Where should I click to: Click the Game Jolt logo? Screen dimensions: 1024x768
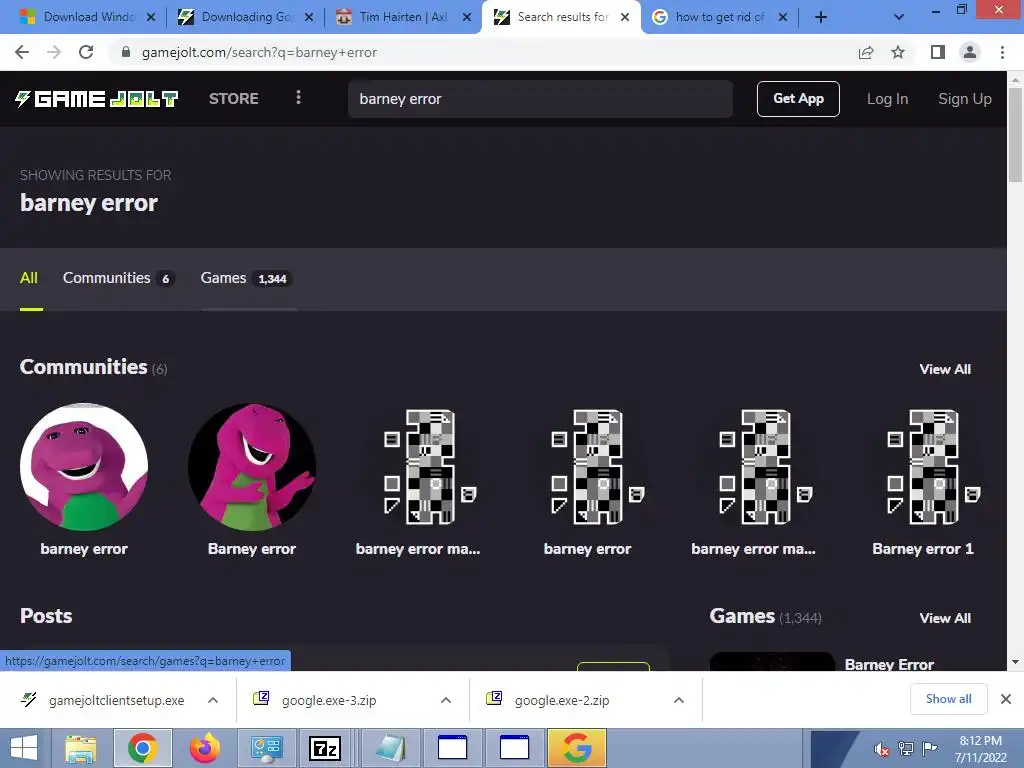point(97,99)
